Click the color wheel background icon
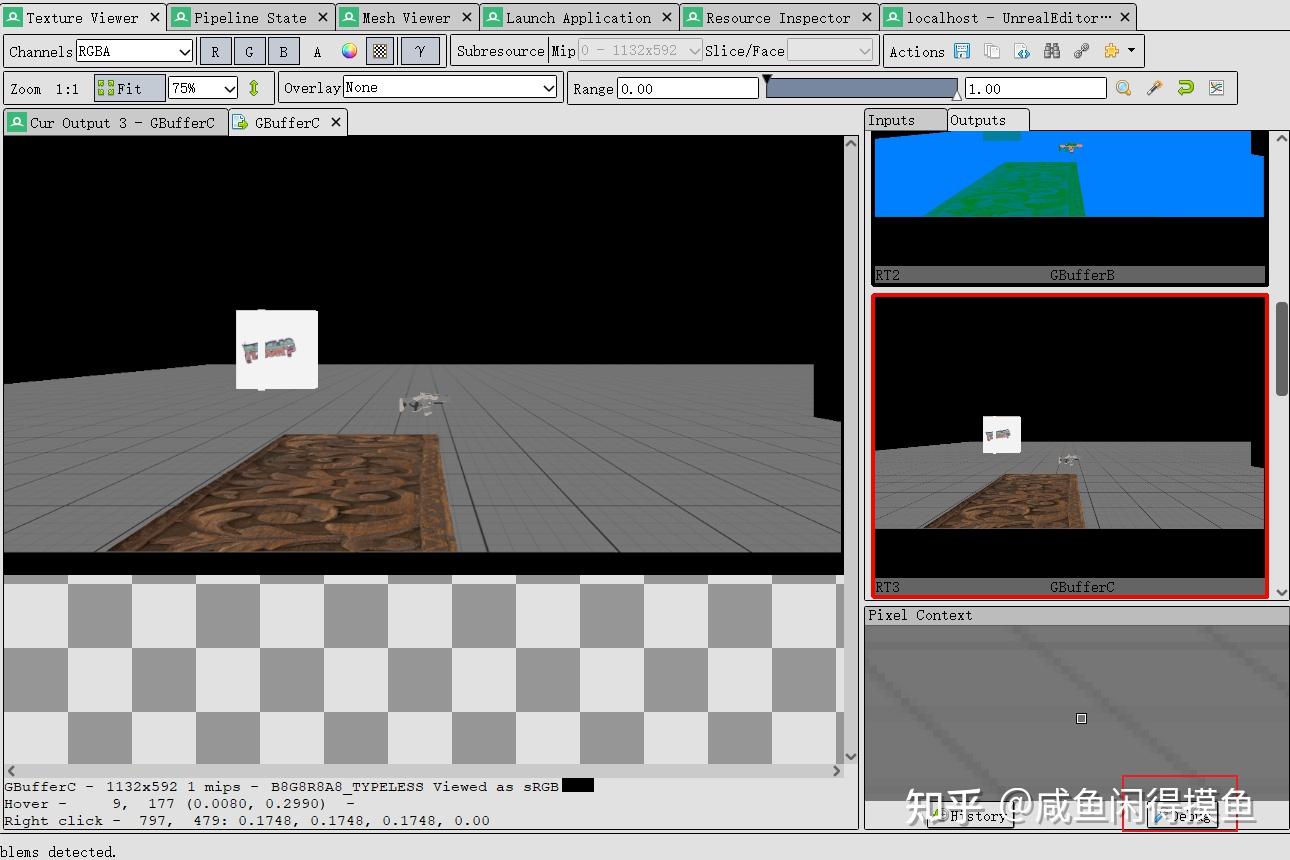 click(349, 51)
